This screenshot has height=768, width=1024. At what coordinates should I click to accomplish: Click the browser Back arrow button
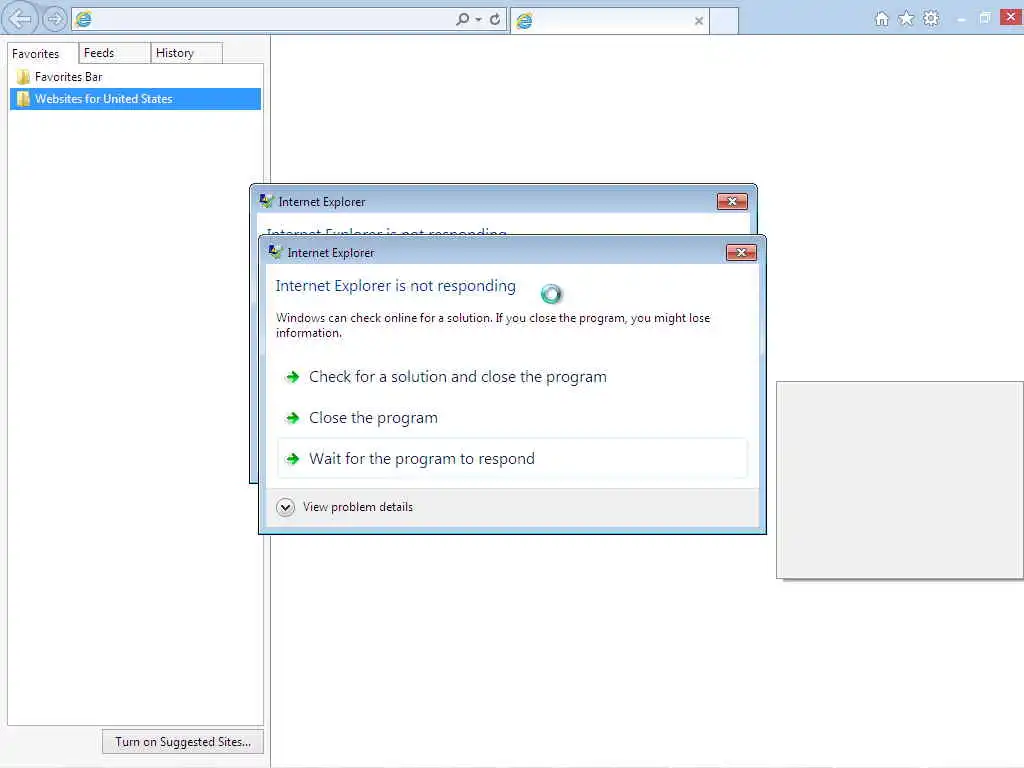(19, 18)
